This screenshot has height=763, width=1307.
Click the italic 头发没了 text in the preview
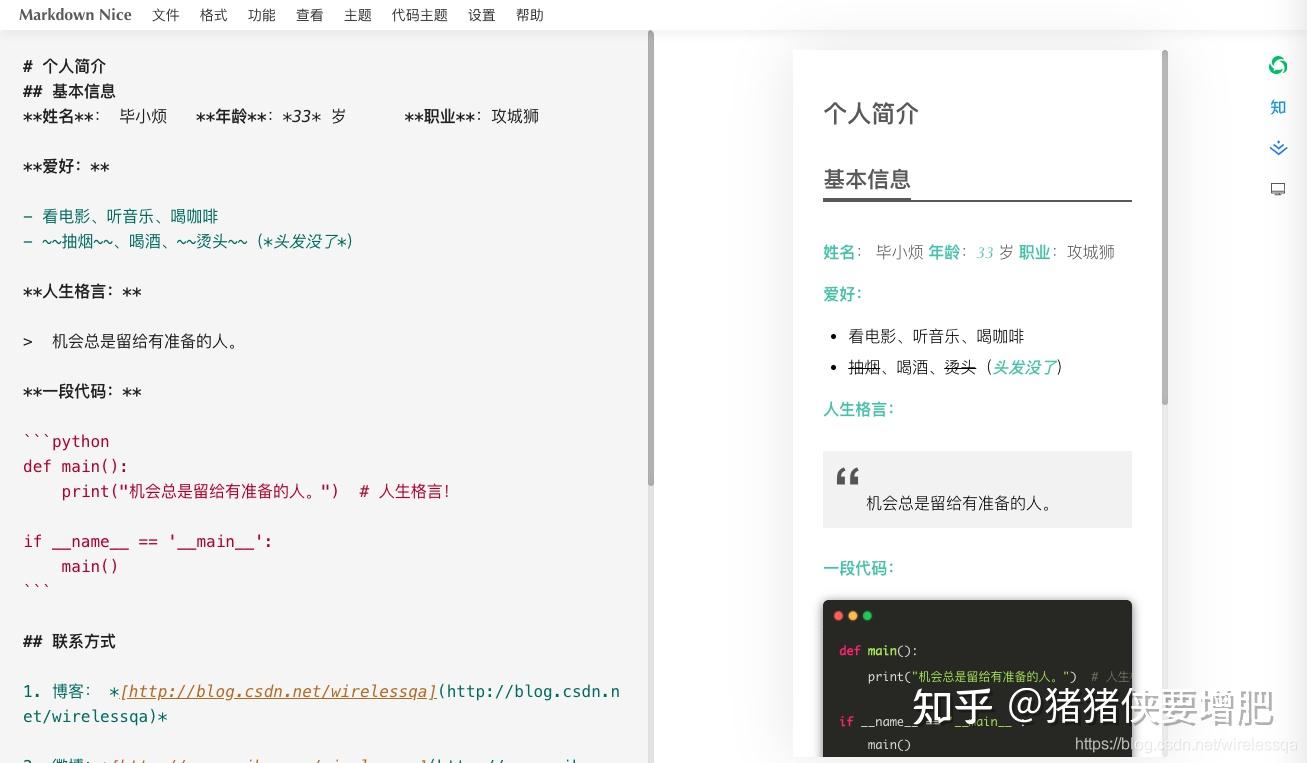1024,367
